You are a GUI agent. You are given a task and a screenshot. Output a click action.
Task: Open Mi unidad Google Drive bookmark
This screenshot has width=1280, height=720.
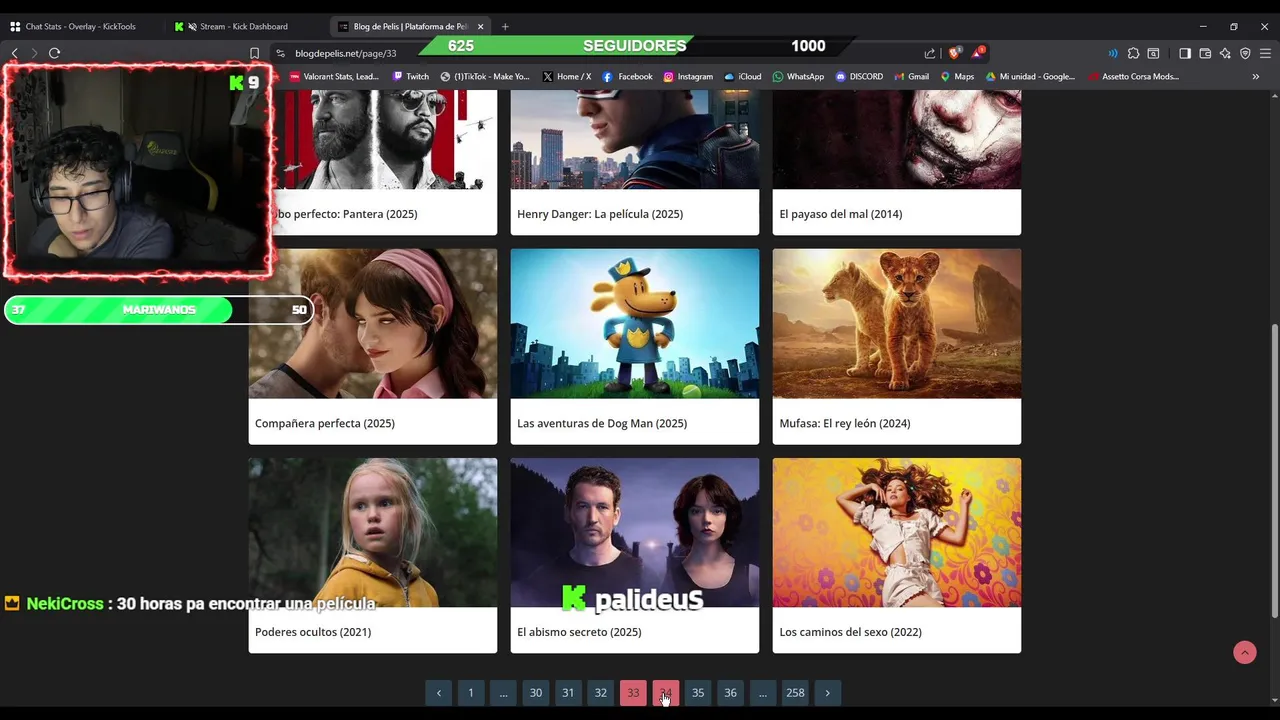pos(1031,76)
